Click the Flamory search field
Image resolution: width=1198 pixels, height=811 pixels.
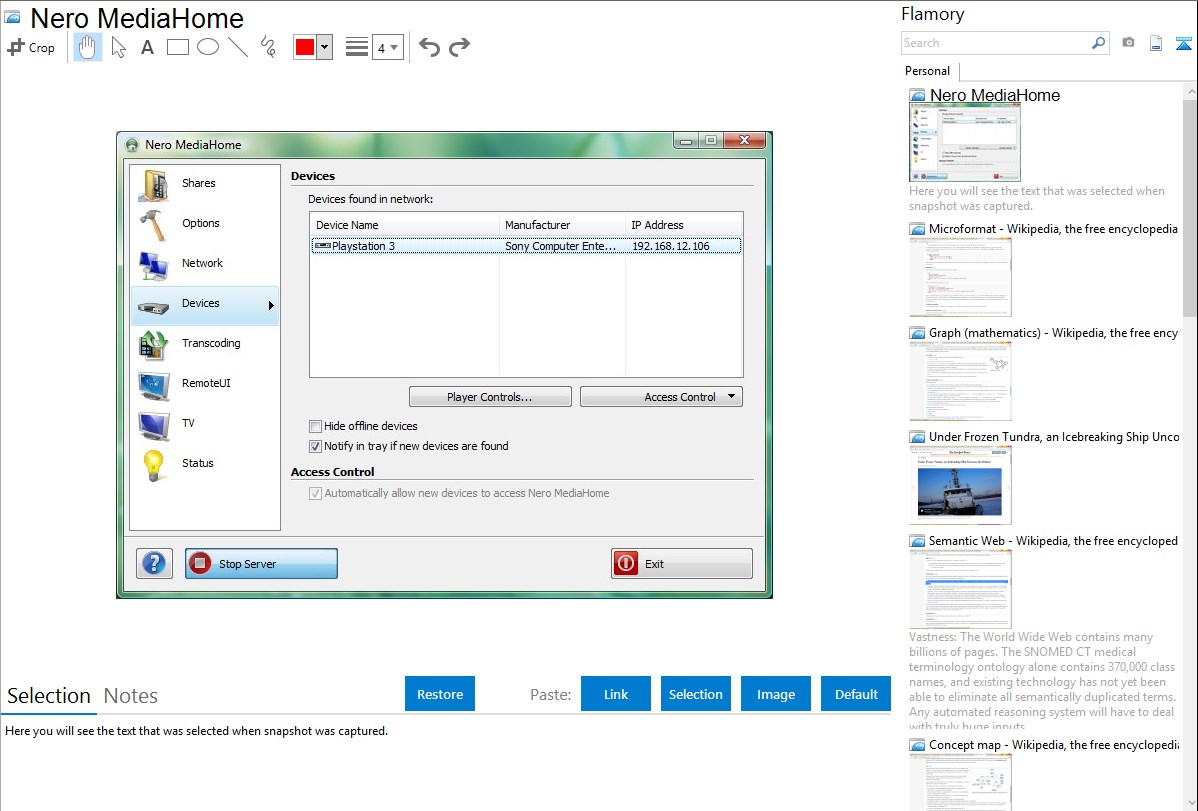(x=995, y=43)
